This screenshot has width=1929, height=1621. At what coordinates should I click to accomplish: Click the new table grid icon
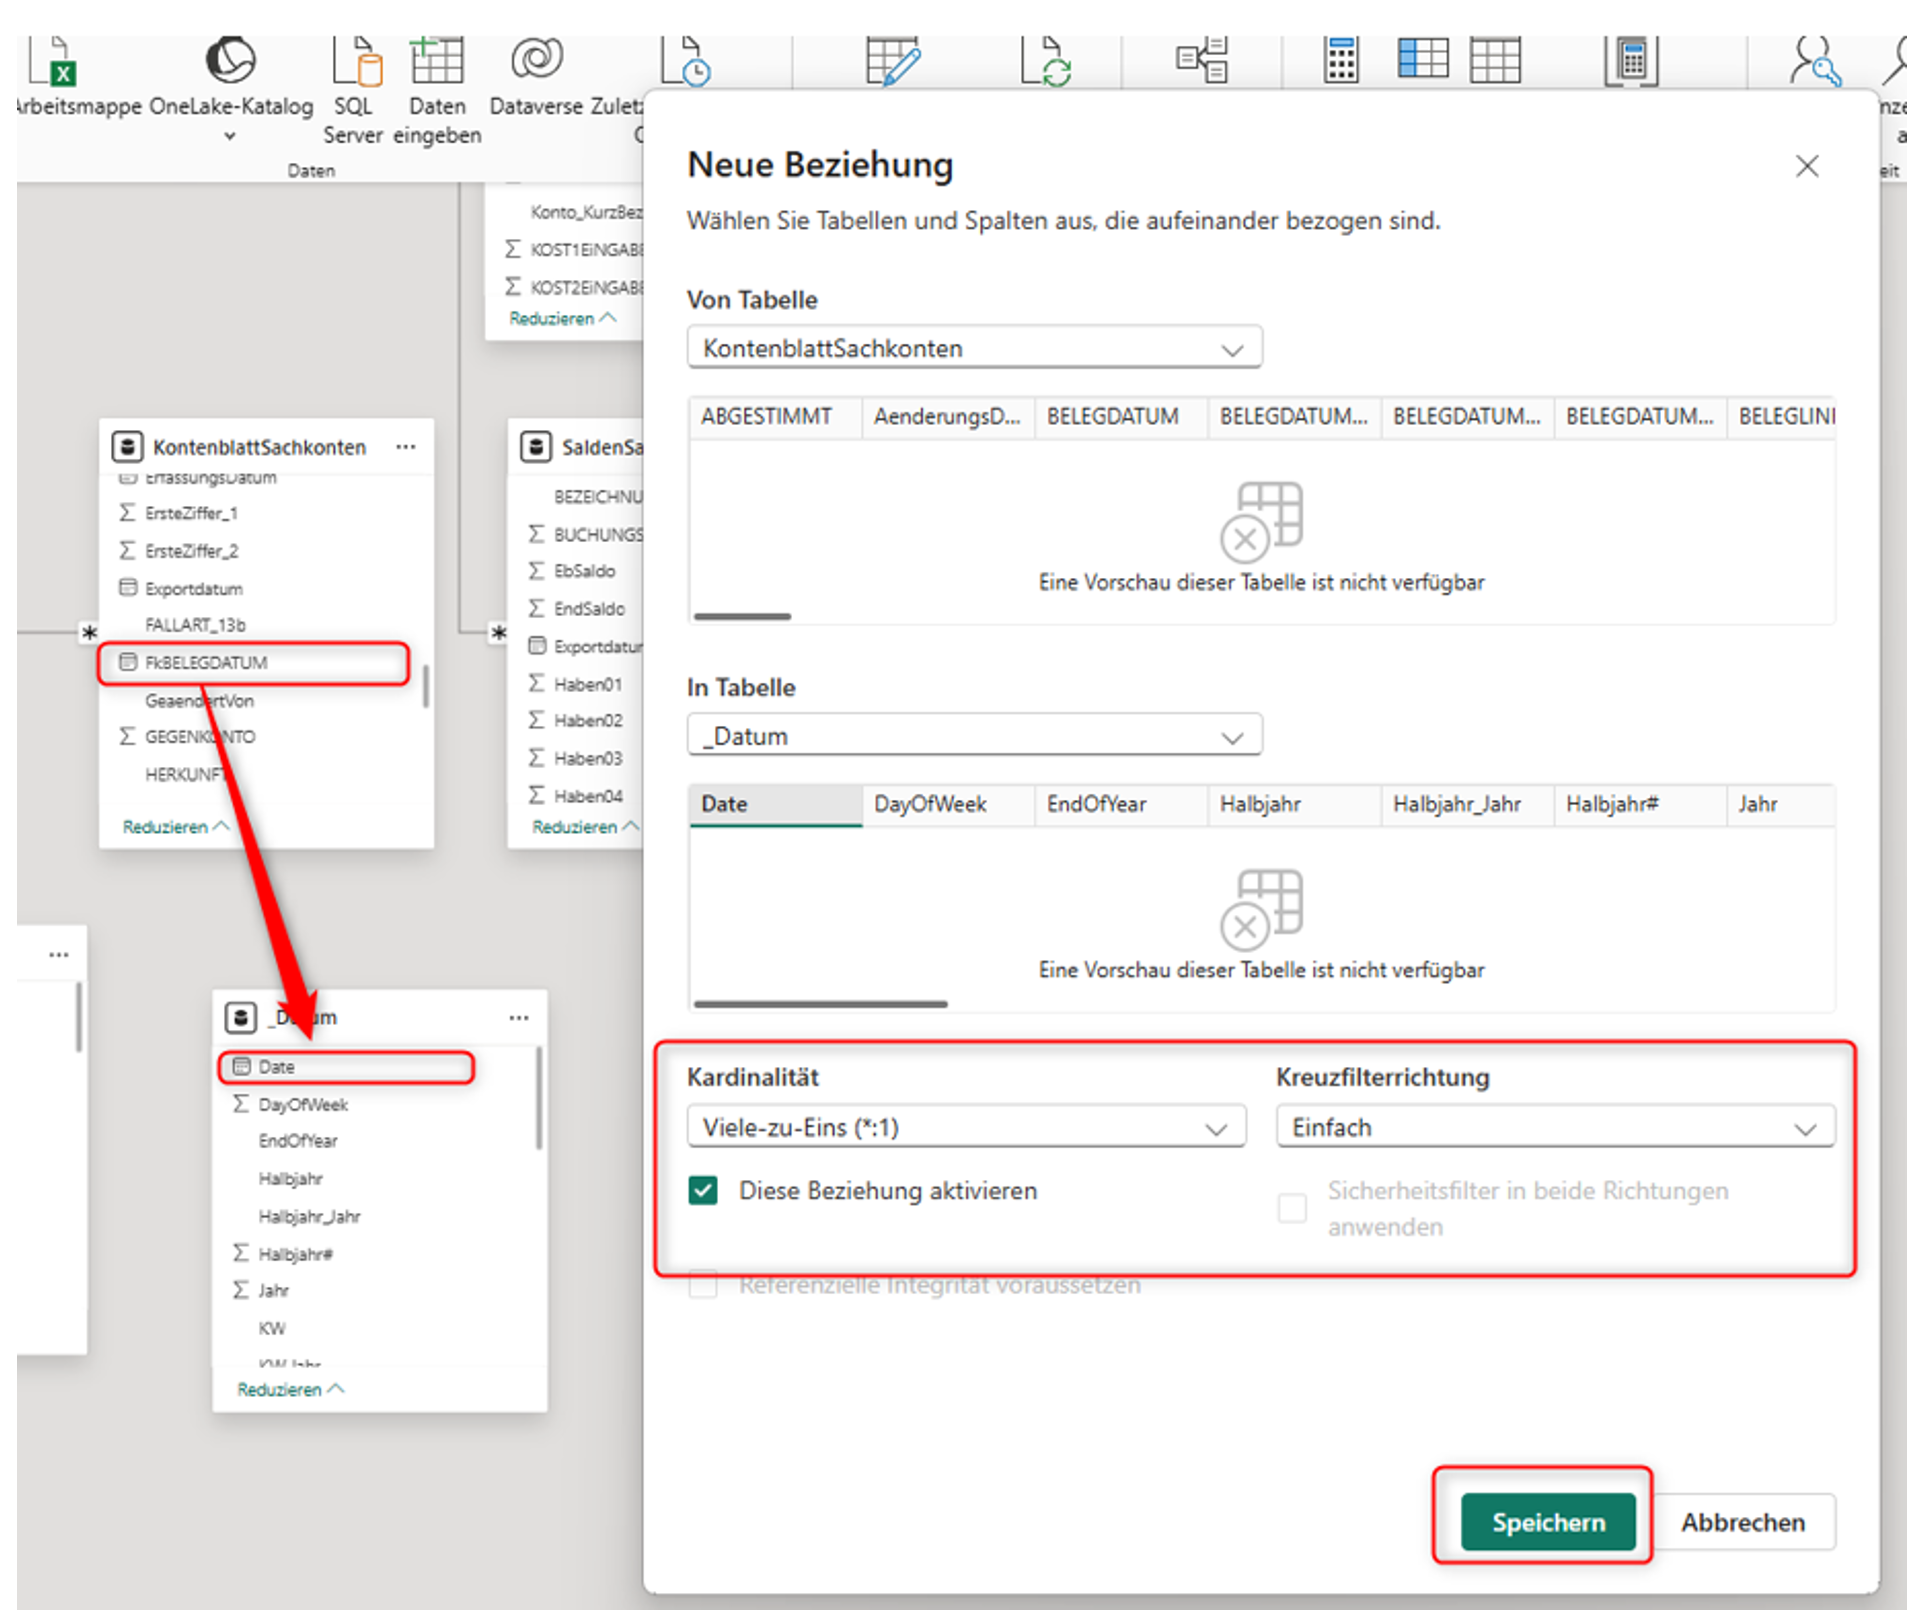(x=1495, y=60)
